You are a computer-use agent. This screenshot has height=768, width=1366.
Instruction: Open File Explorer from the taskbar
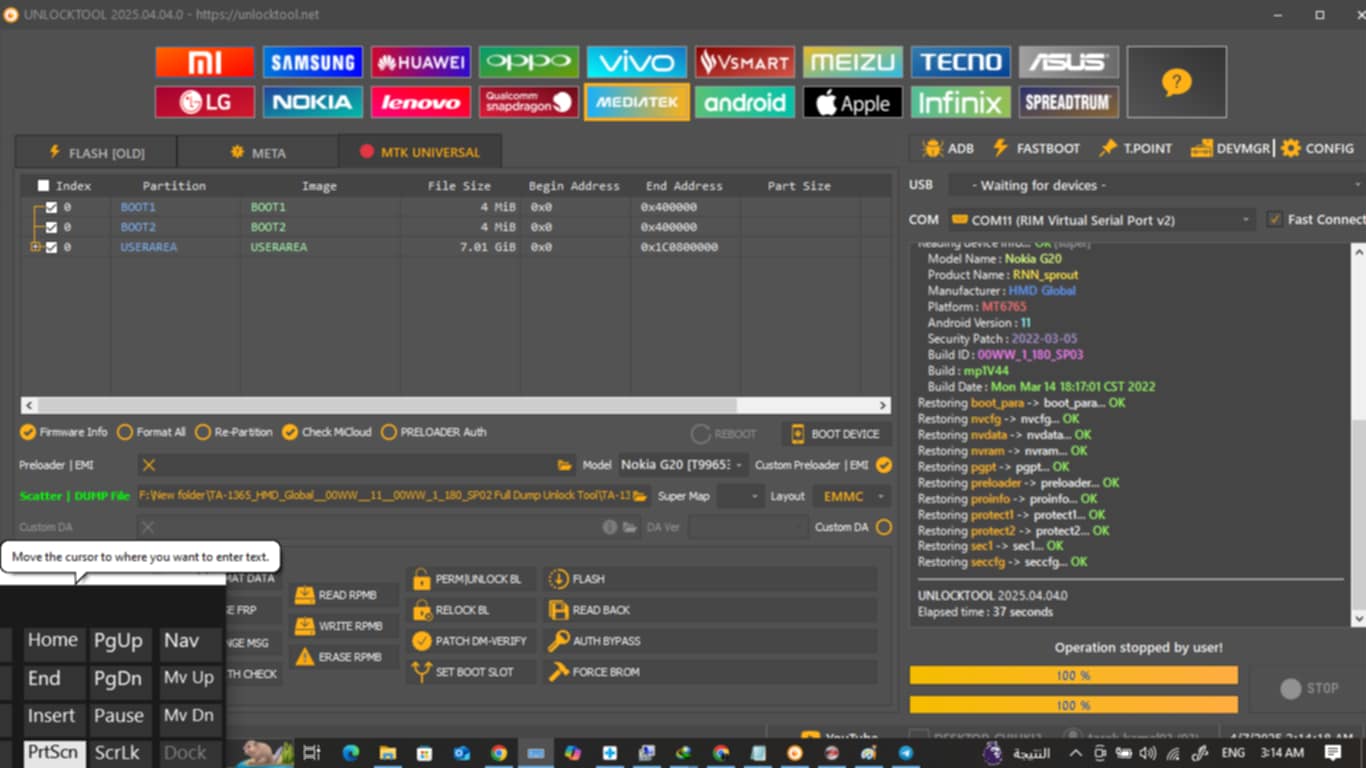(x=387, y=753)
